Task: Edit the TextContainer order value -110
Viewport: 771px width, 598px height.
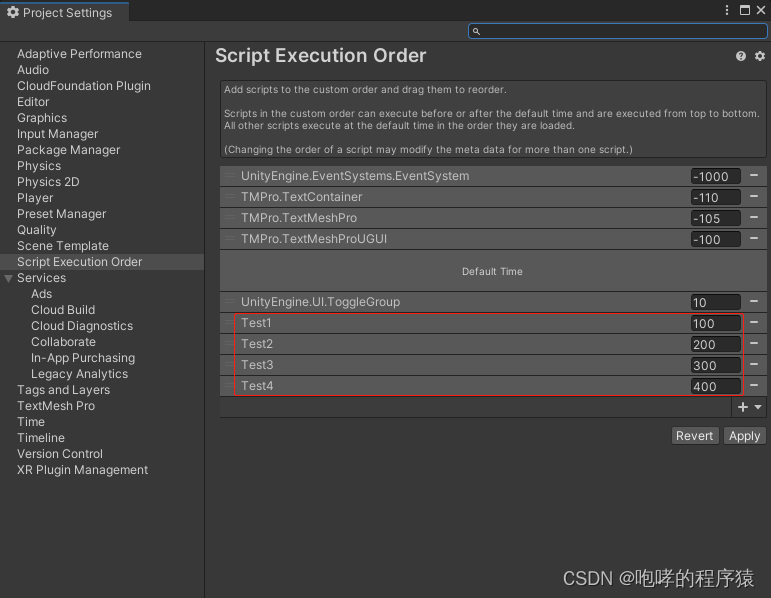Action: (x=715, y=198)
